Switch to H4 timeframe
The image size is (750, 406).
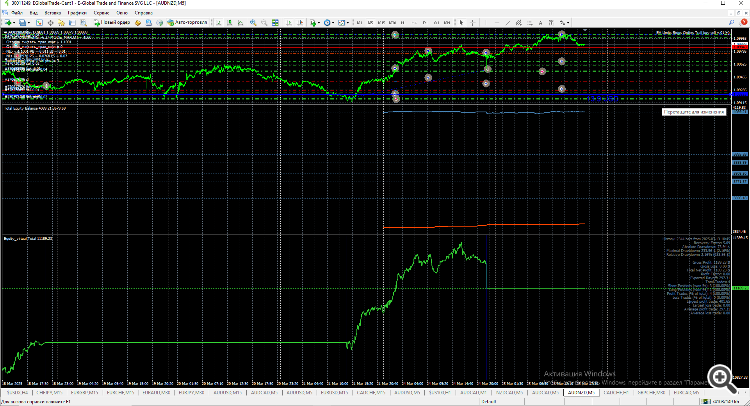click(x=414, y=22)
